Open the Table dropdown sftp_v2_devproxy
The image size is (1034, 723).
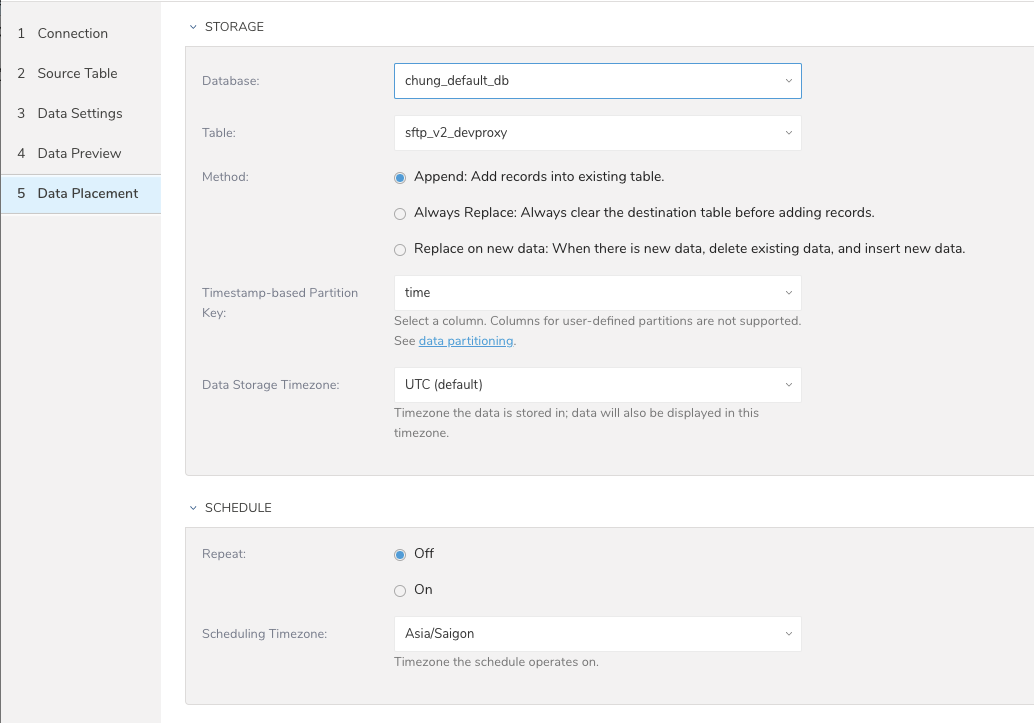[597, 133]
